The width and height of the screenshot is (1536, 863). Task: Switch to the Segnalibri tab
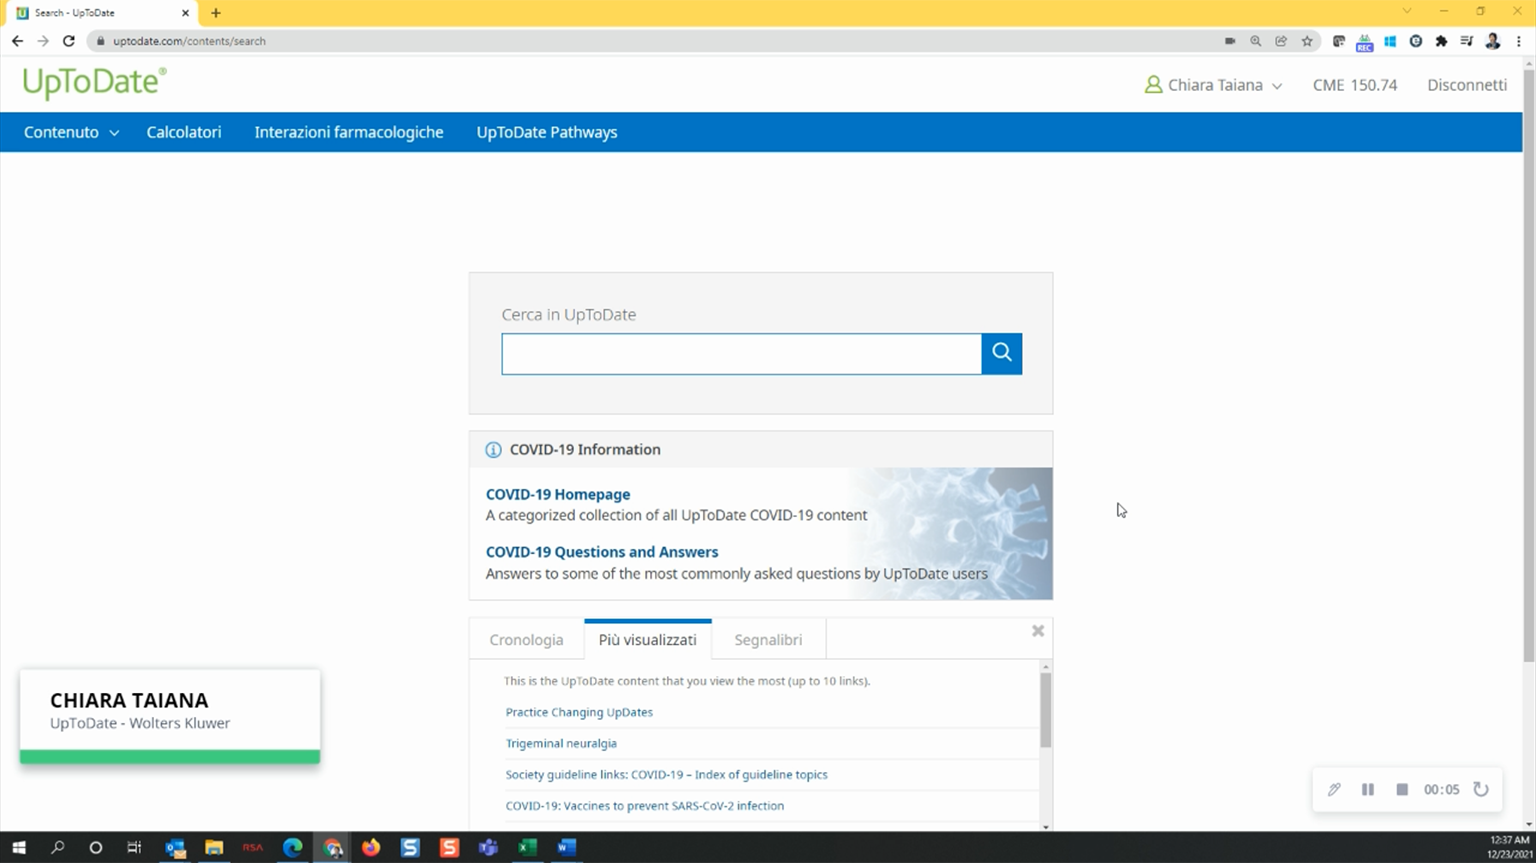click(x=768, y=640)
